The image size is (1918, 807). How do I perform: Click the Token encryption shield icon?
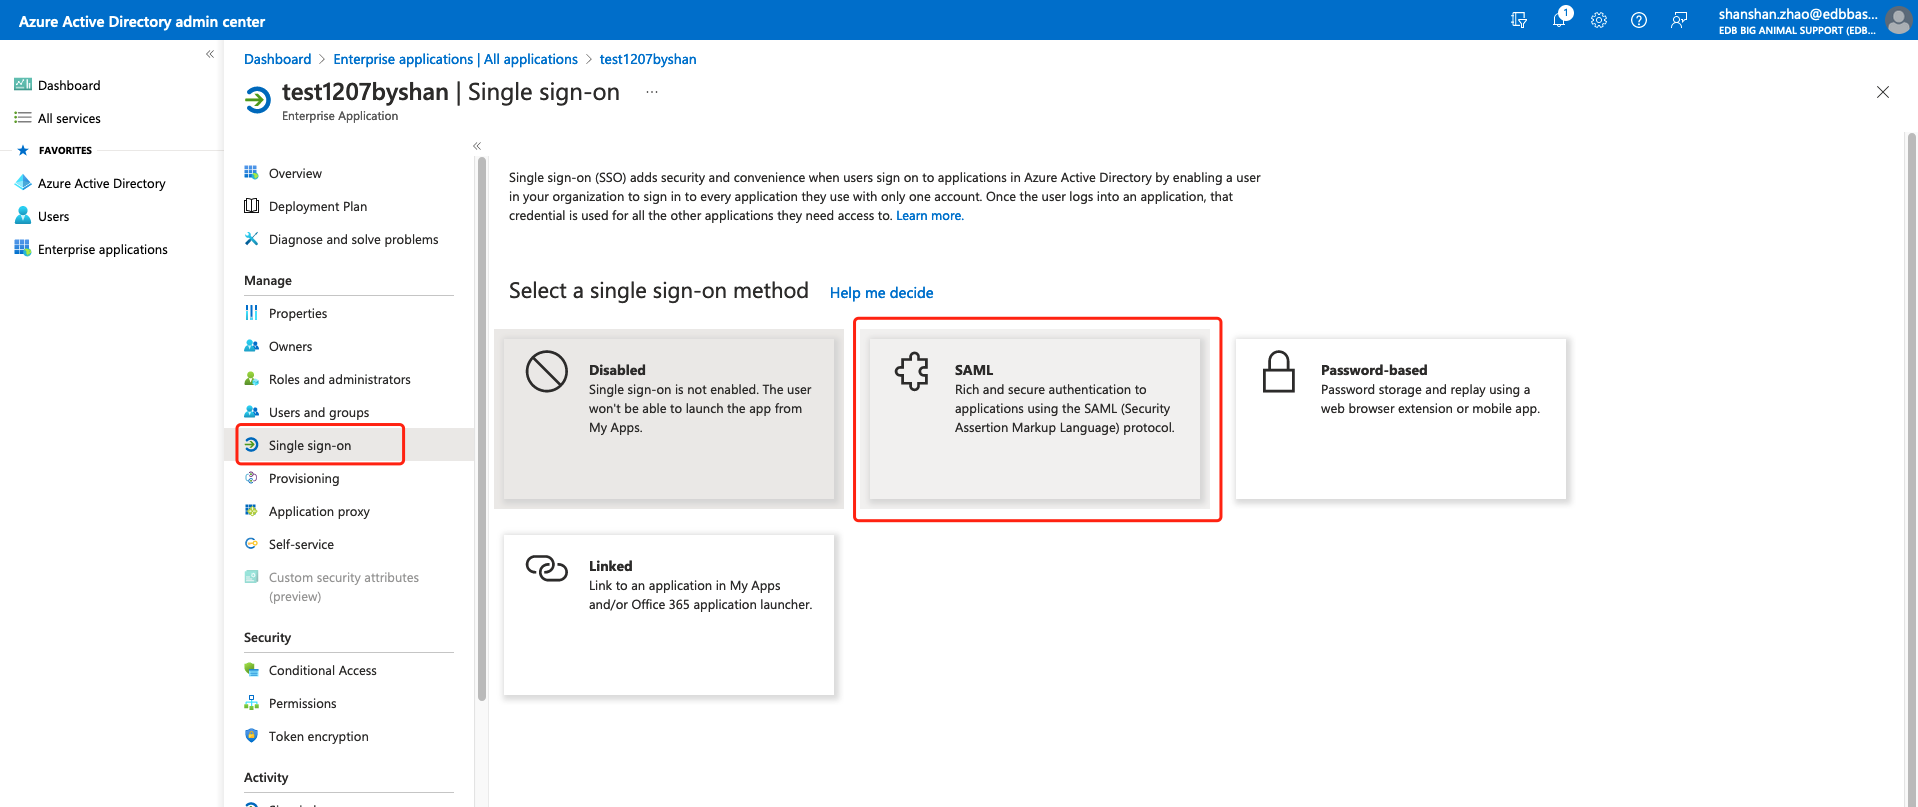(251, 735)
